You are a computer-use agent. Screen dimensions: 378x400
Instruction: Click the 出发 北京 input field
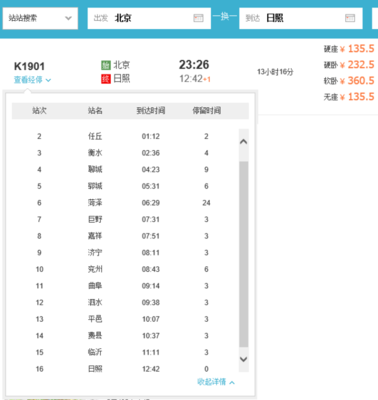[149, 18]
